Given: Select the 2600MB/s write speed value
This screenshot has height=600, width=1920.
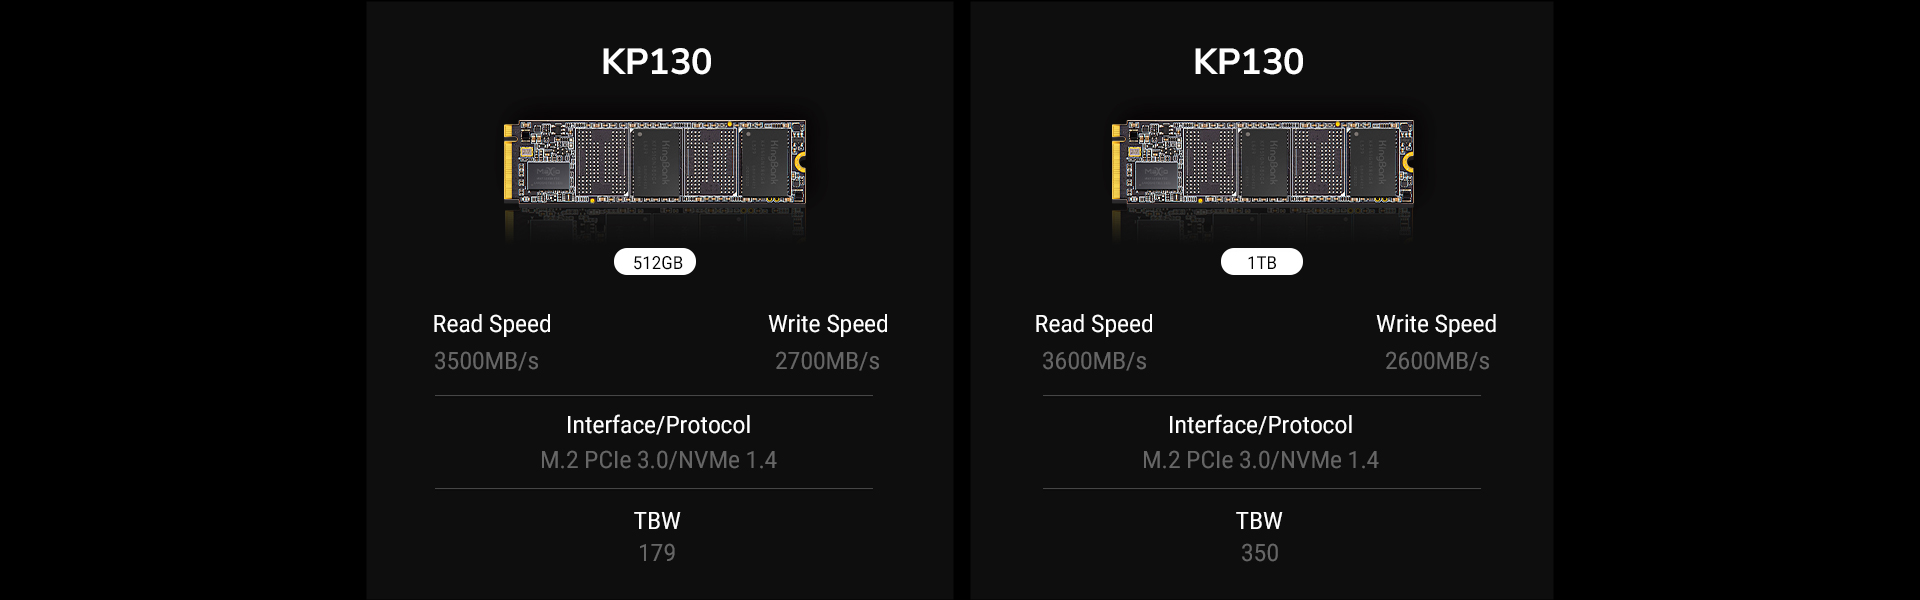Looking at the screenshot, I should pyautogui.click(x=1437, y=361).
